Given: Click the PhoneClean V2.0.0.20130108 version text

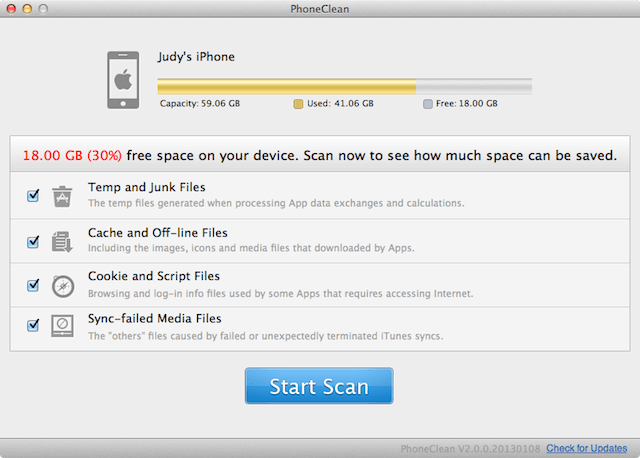Looking at the screenshot, I should [470, 449].
